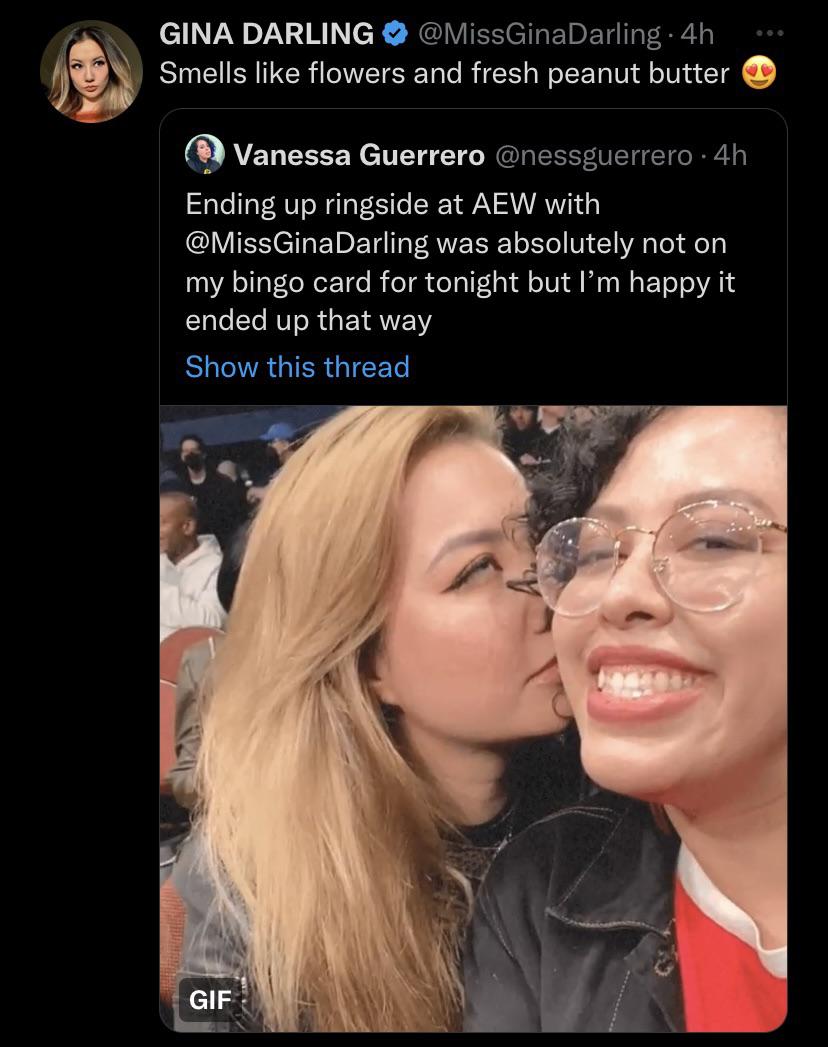828x1047 pixels.
Task: Click the blue verified badge
Action: pyautogui.click(x=395, y=34)
